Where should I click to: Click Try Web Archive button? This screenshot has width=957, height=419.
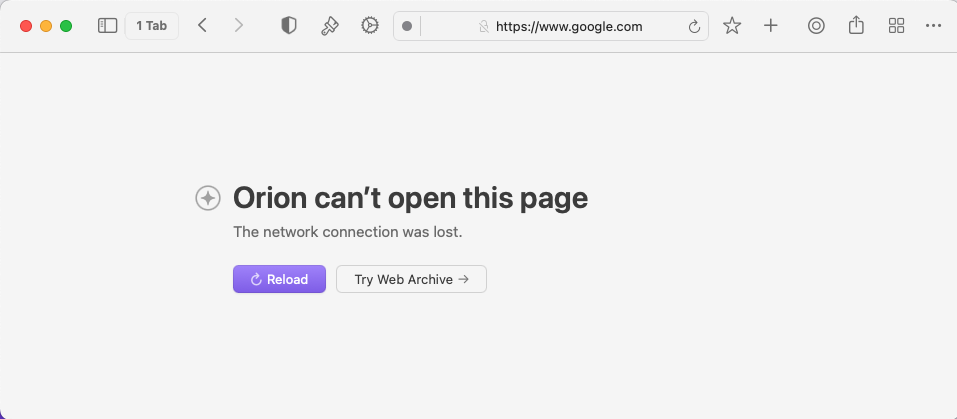411,279
